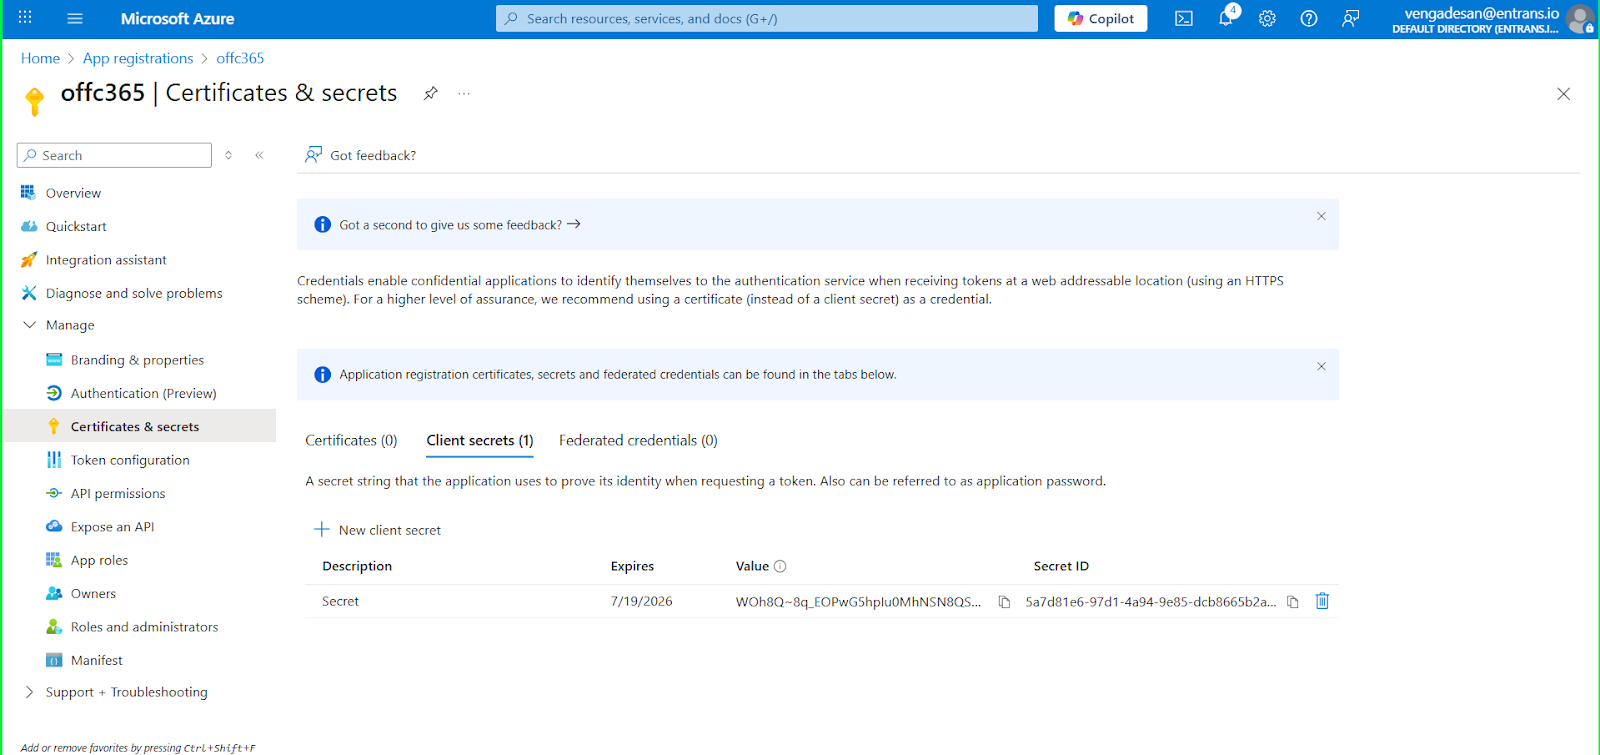Close the Certificates & secrets blade
The image size is (1600, 755).
tap(1564, 94)
